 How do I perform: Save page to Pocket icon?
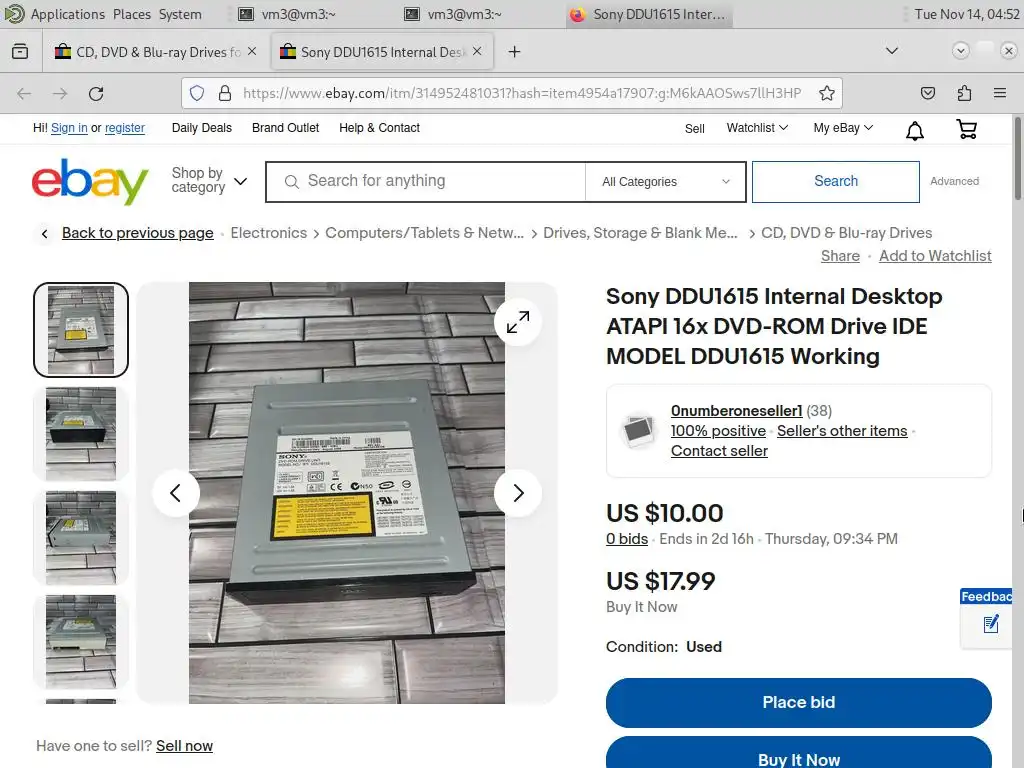(x=927, y=93)
